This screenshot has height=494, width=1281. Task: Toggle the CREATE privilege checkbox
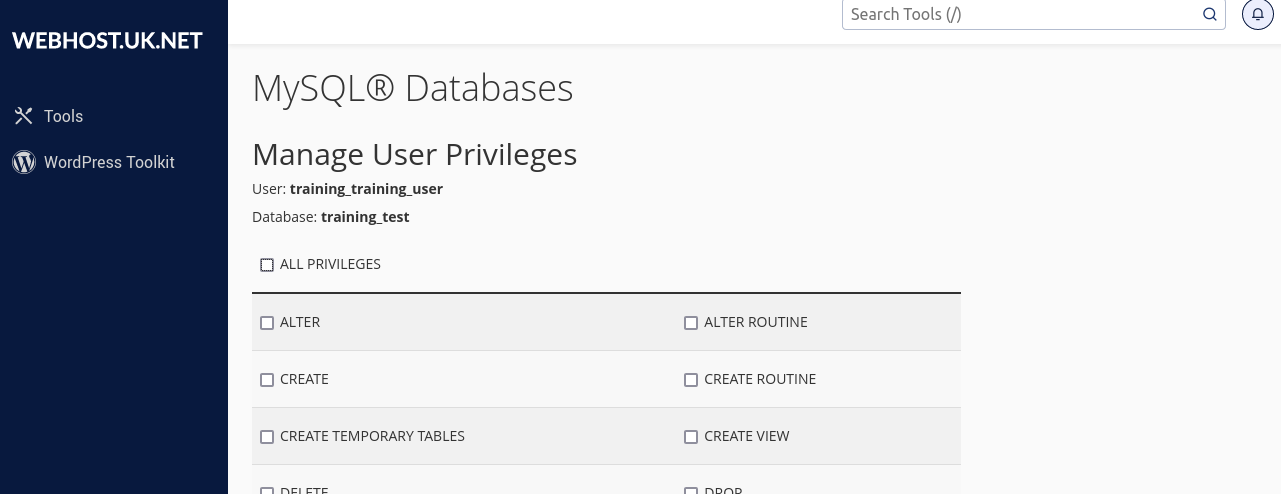point(267,380)
